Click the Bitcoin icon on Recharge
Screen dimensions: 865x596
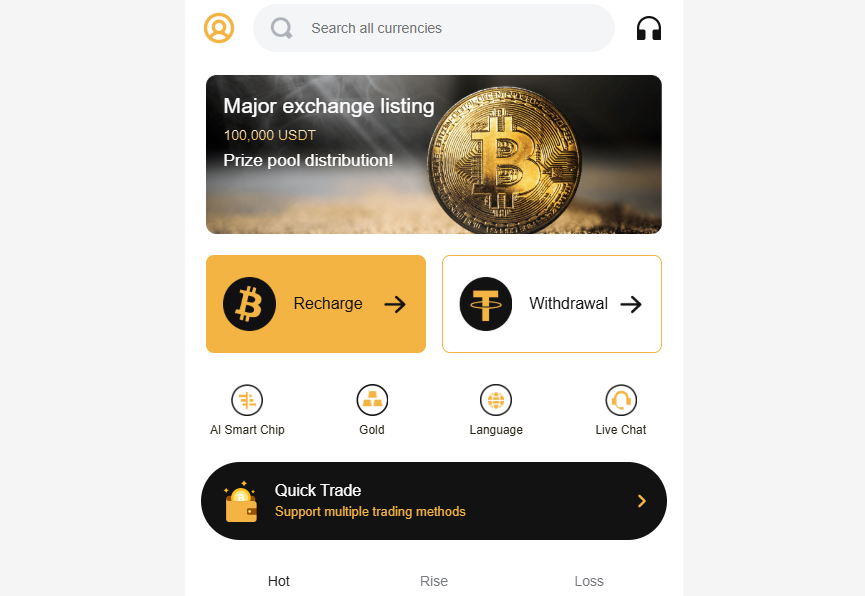(249, 304)
